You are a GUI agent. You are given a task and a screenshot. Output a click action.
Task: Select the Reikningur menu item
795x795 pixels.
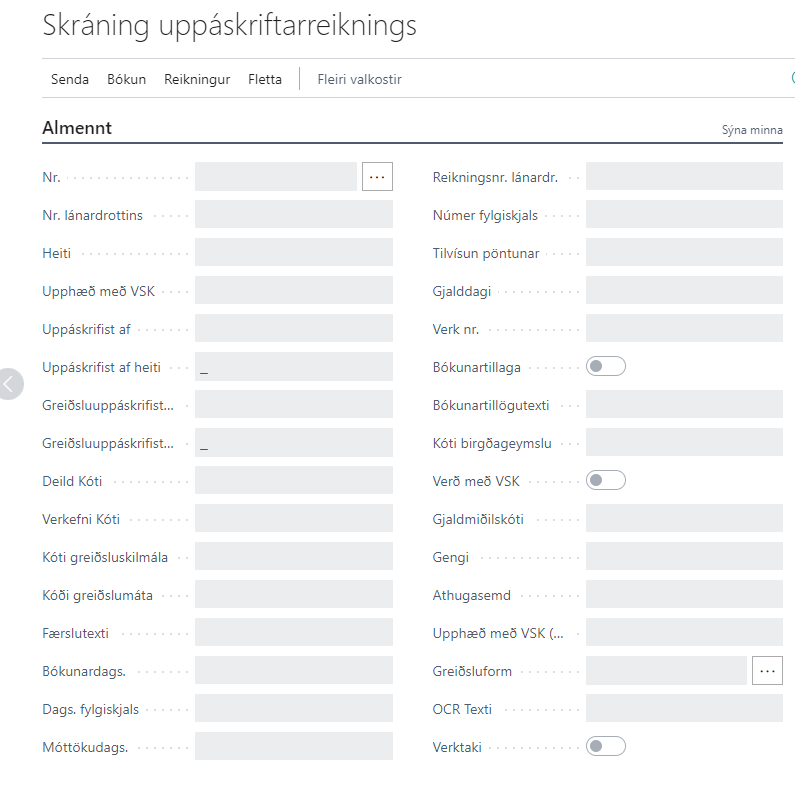click(197, 79)
